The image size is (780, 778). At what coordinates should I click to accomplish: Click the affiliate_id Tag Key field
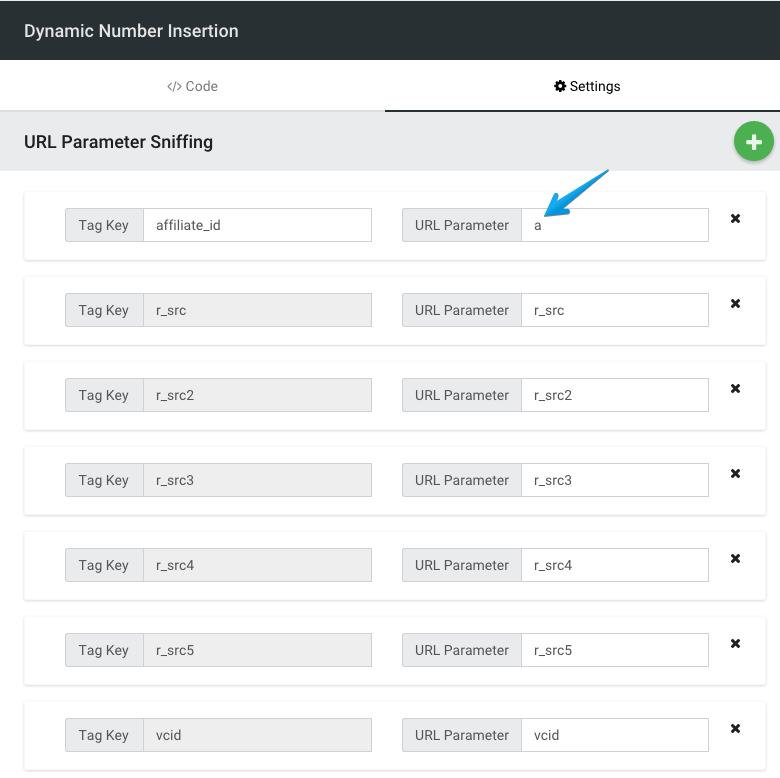coord(257,225)
